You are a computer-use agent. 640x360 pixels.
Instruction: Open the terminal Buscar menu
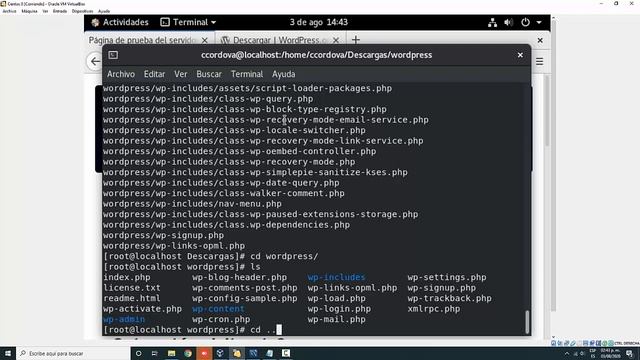(x=209, y=74)
